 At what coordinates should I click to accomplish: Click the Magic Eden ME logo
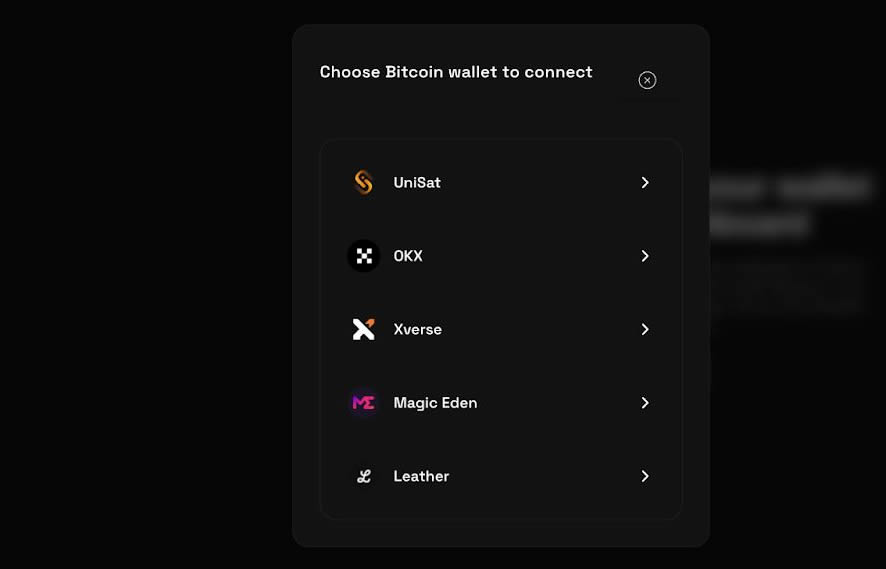point(363,402)
